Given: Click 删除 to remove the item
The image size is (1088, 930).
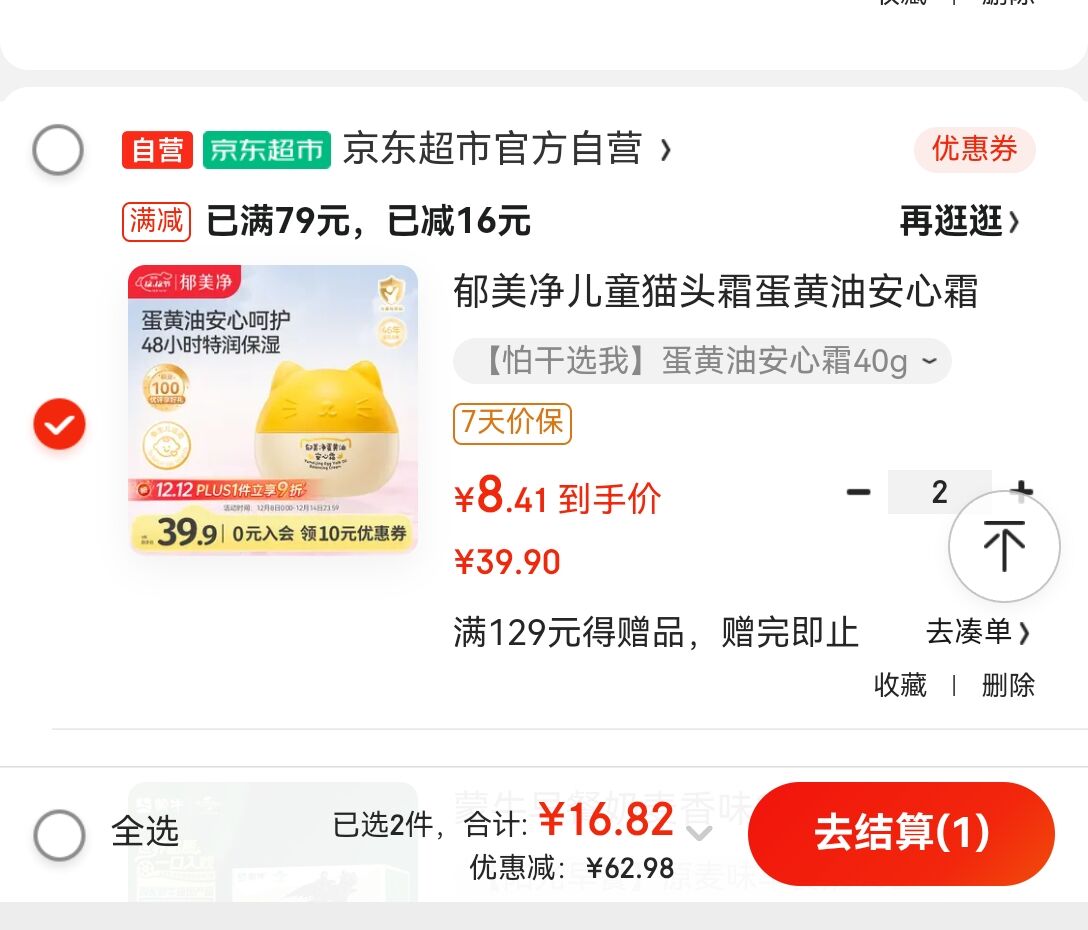Looking at the screenshot, I should click(x=1008, y=685).
